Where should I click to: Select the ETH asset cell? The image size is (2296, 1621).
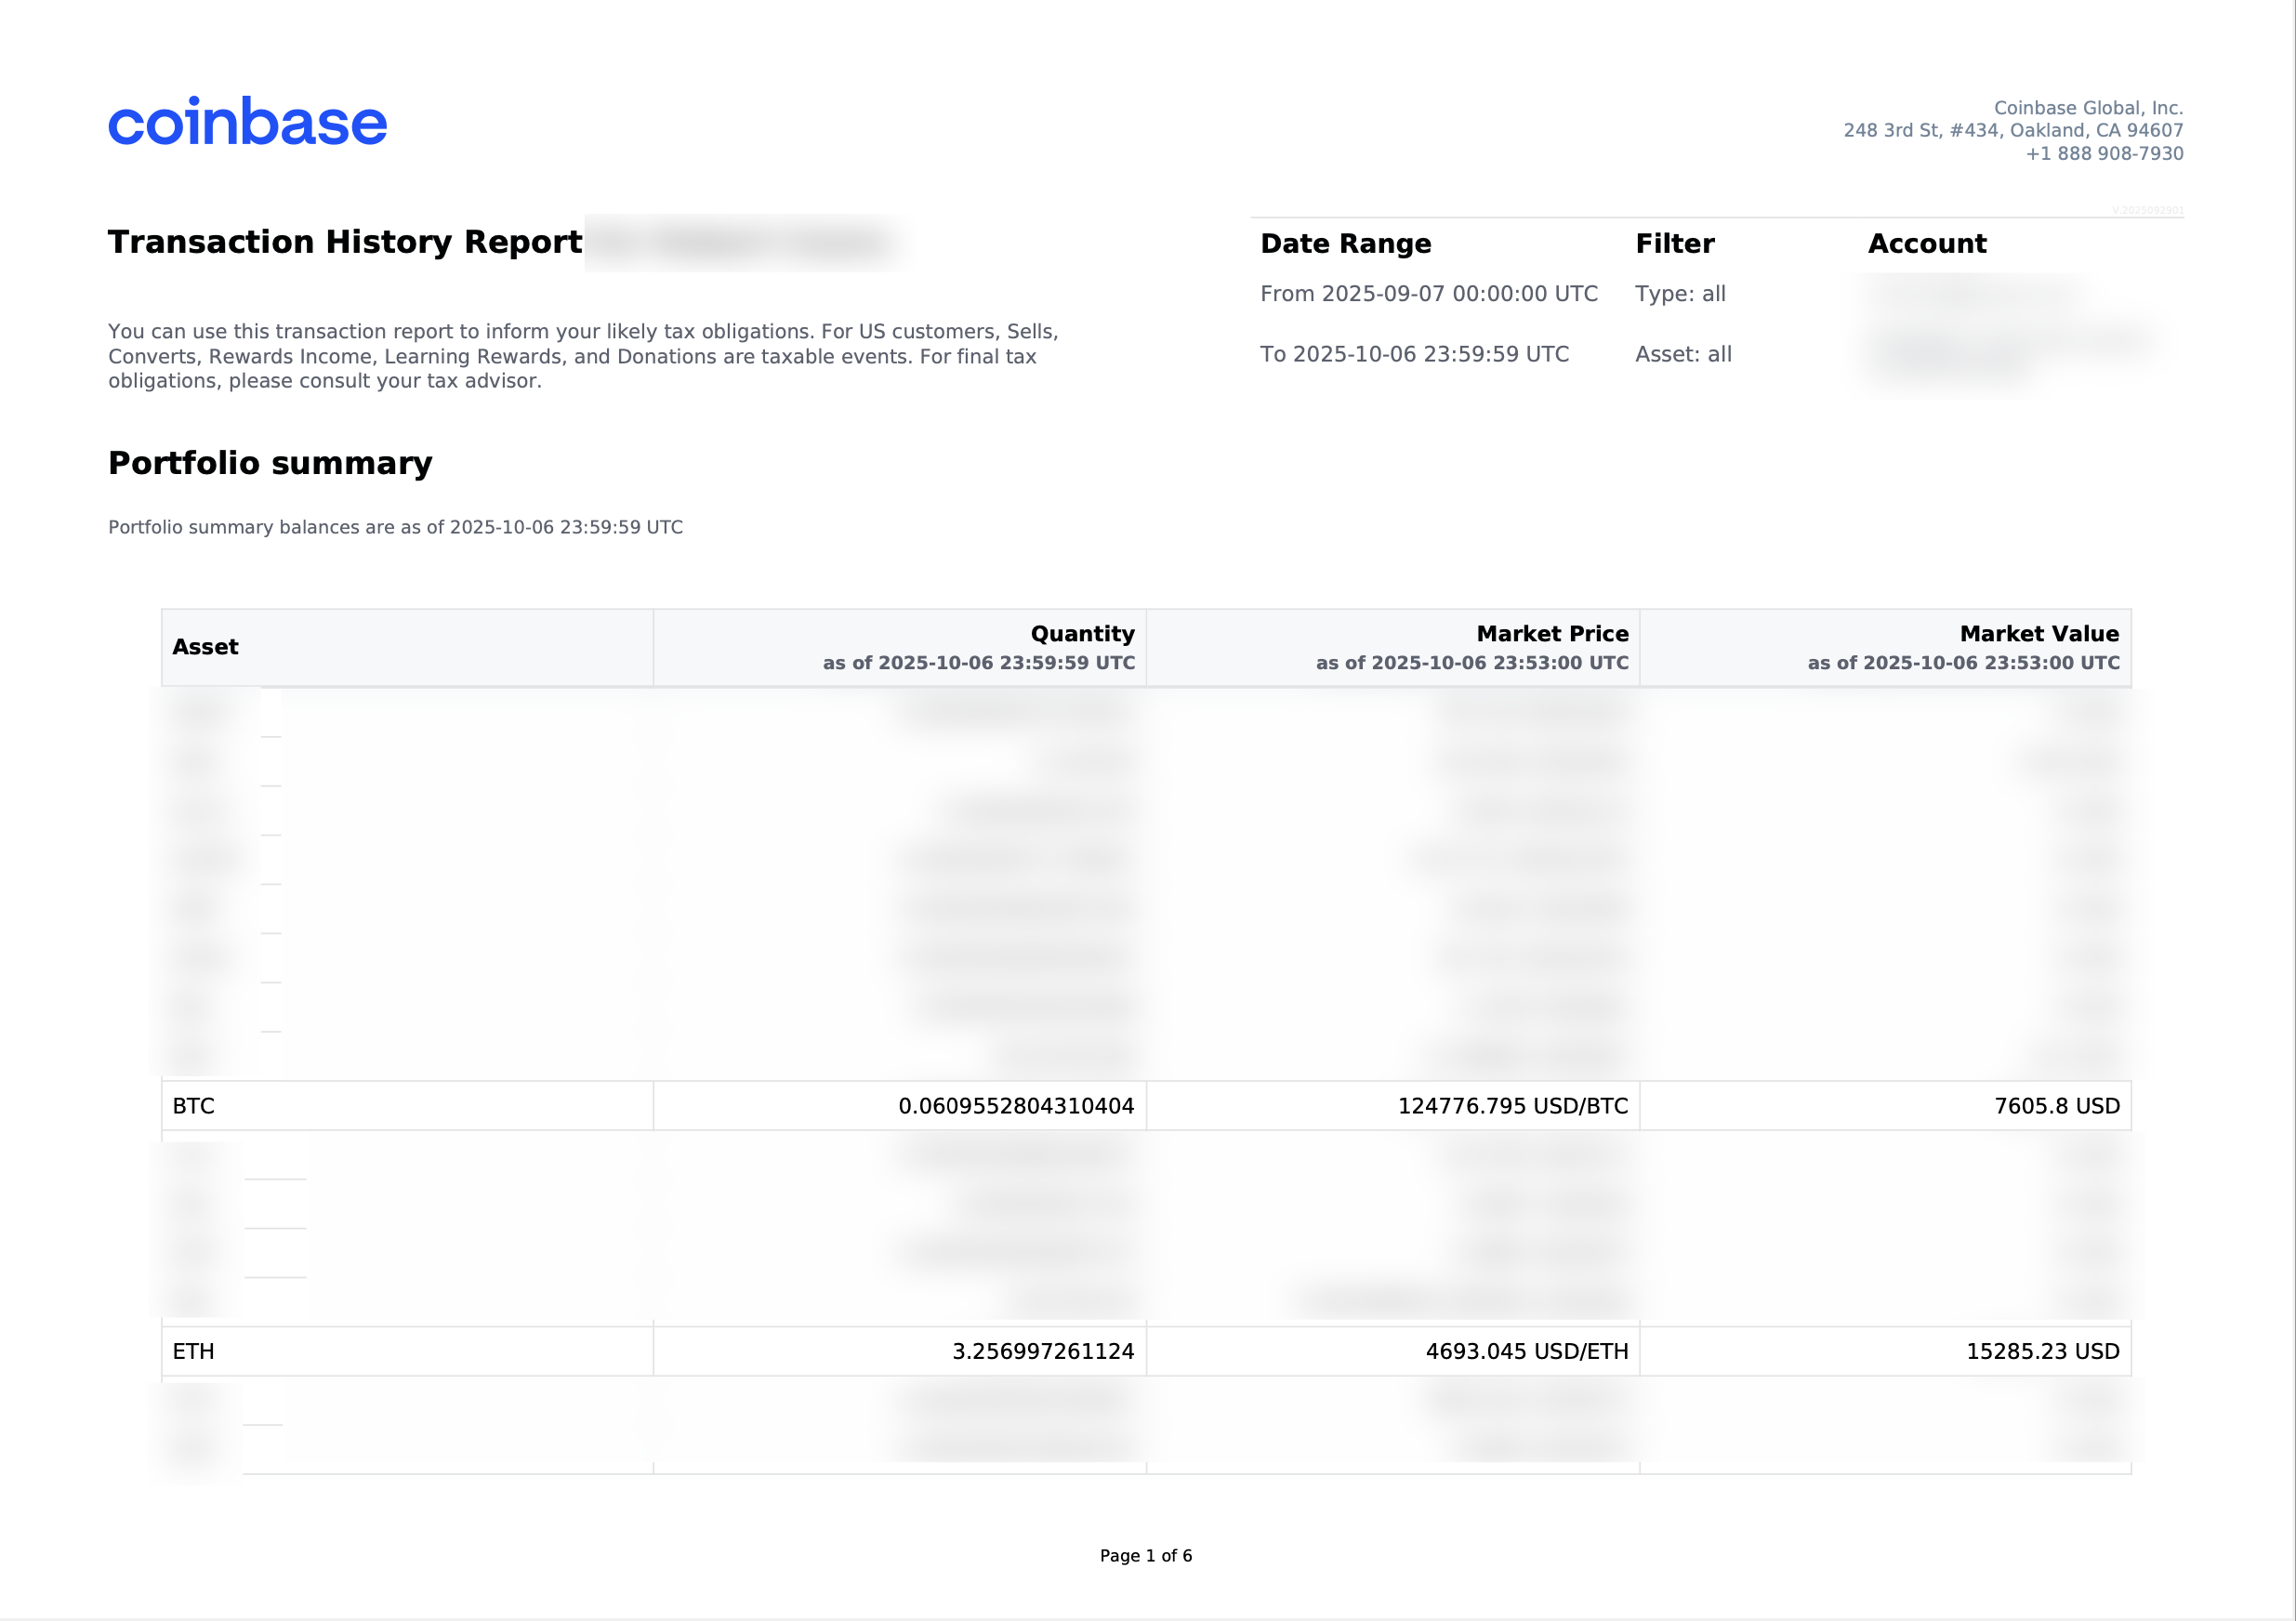point(194,1351)
